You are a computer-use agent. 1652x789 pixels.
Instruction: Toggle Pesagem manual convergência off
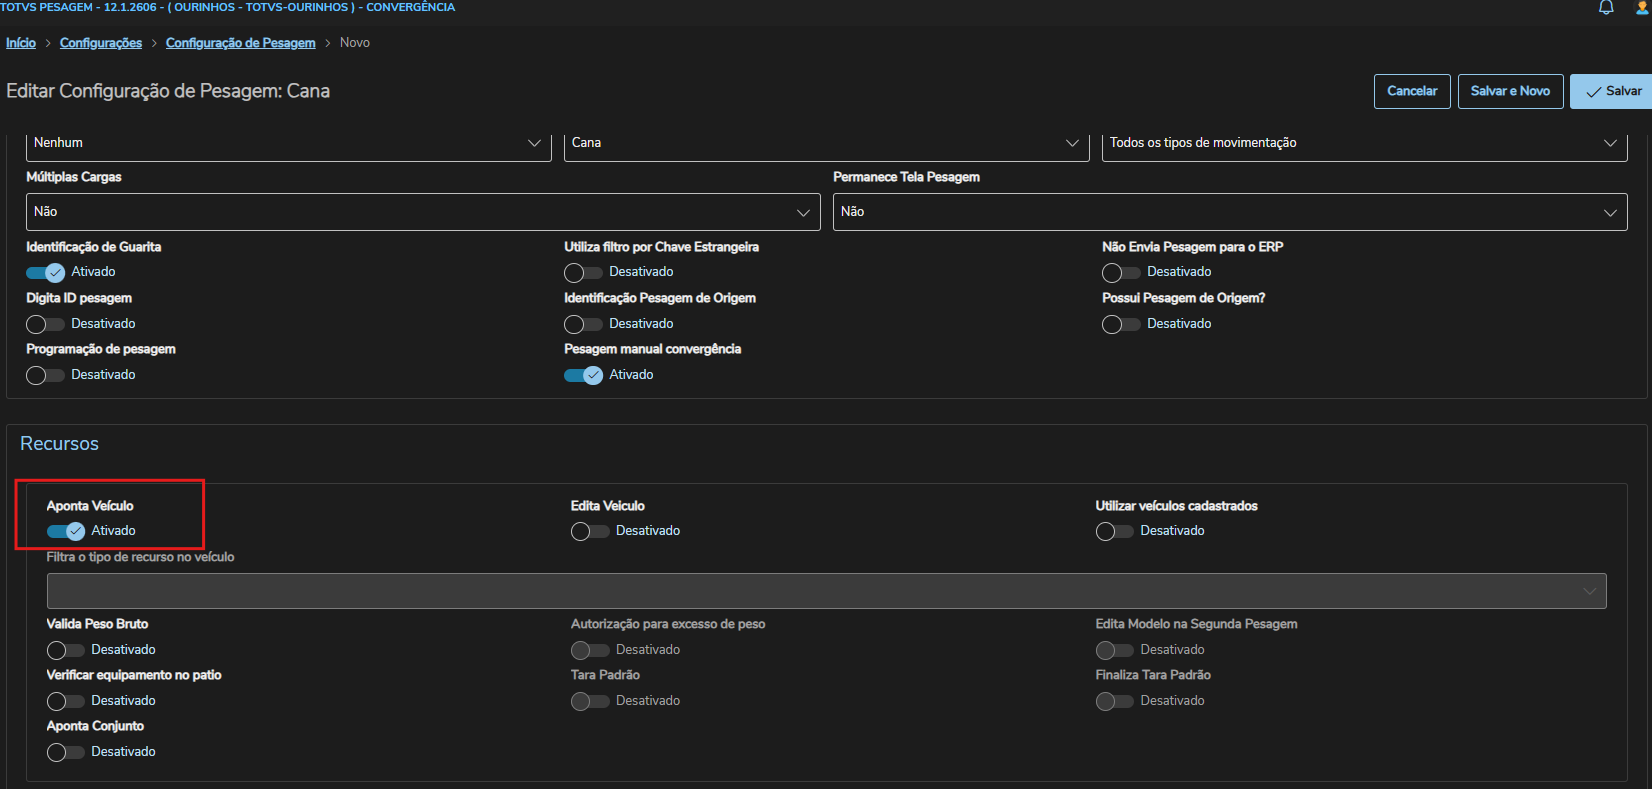click(x=583, y=375)
